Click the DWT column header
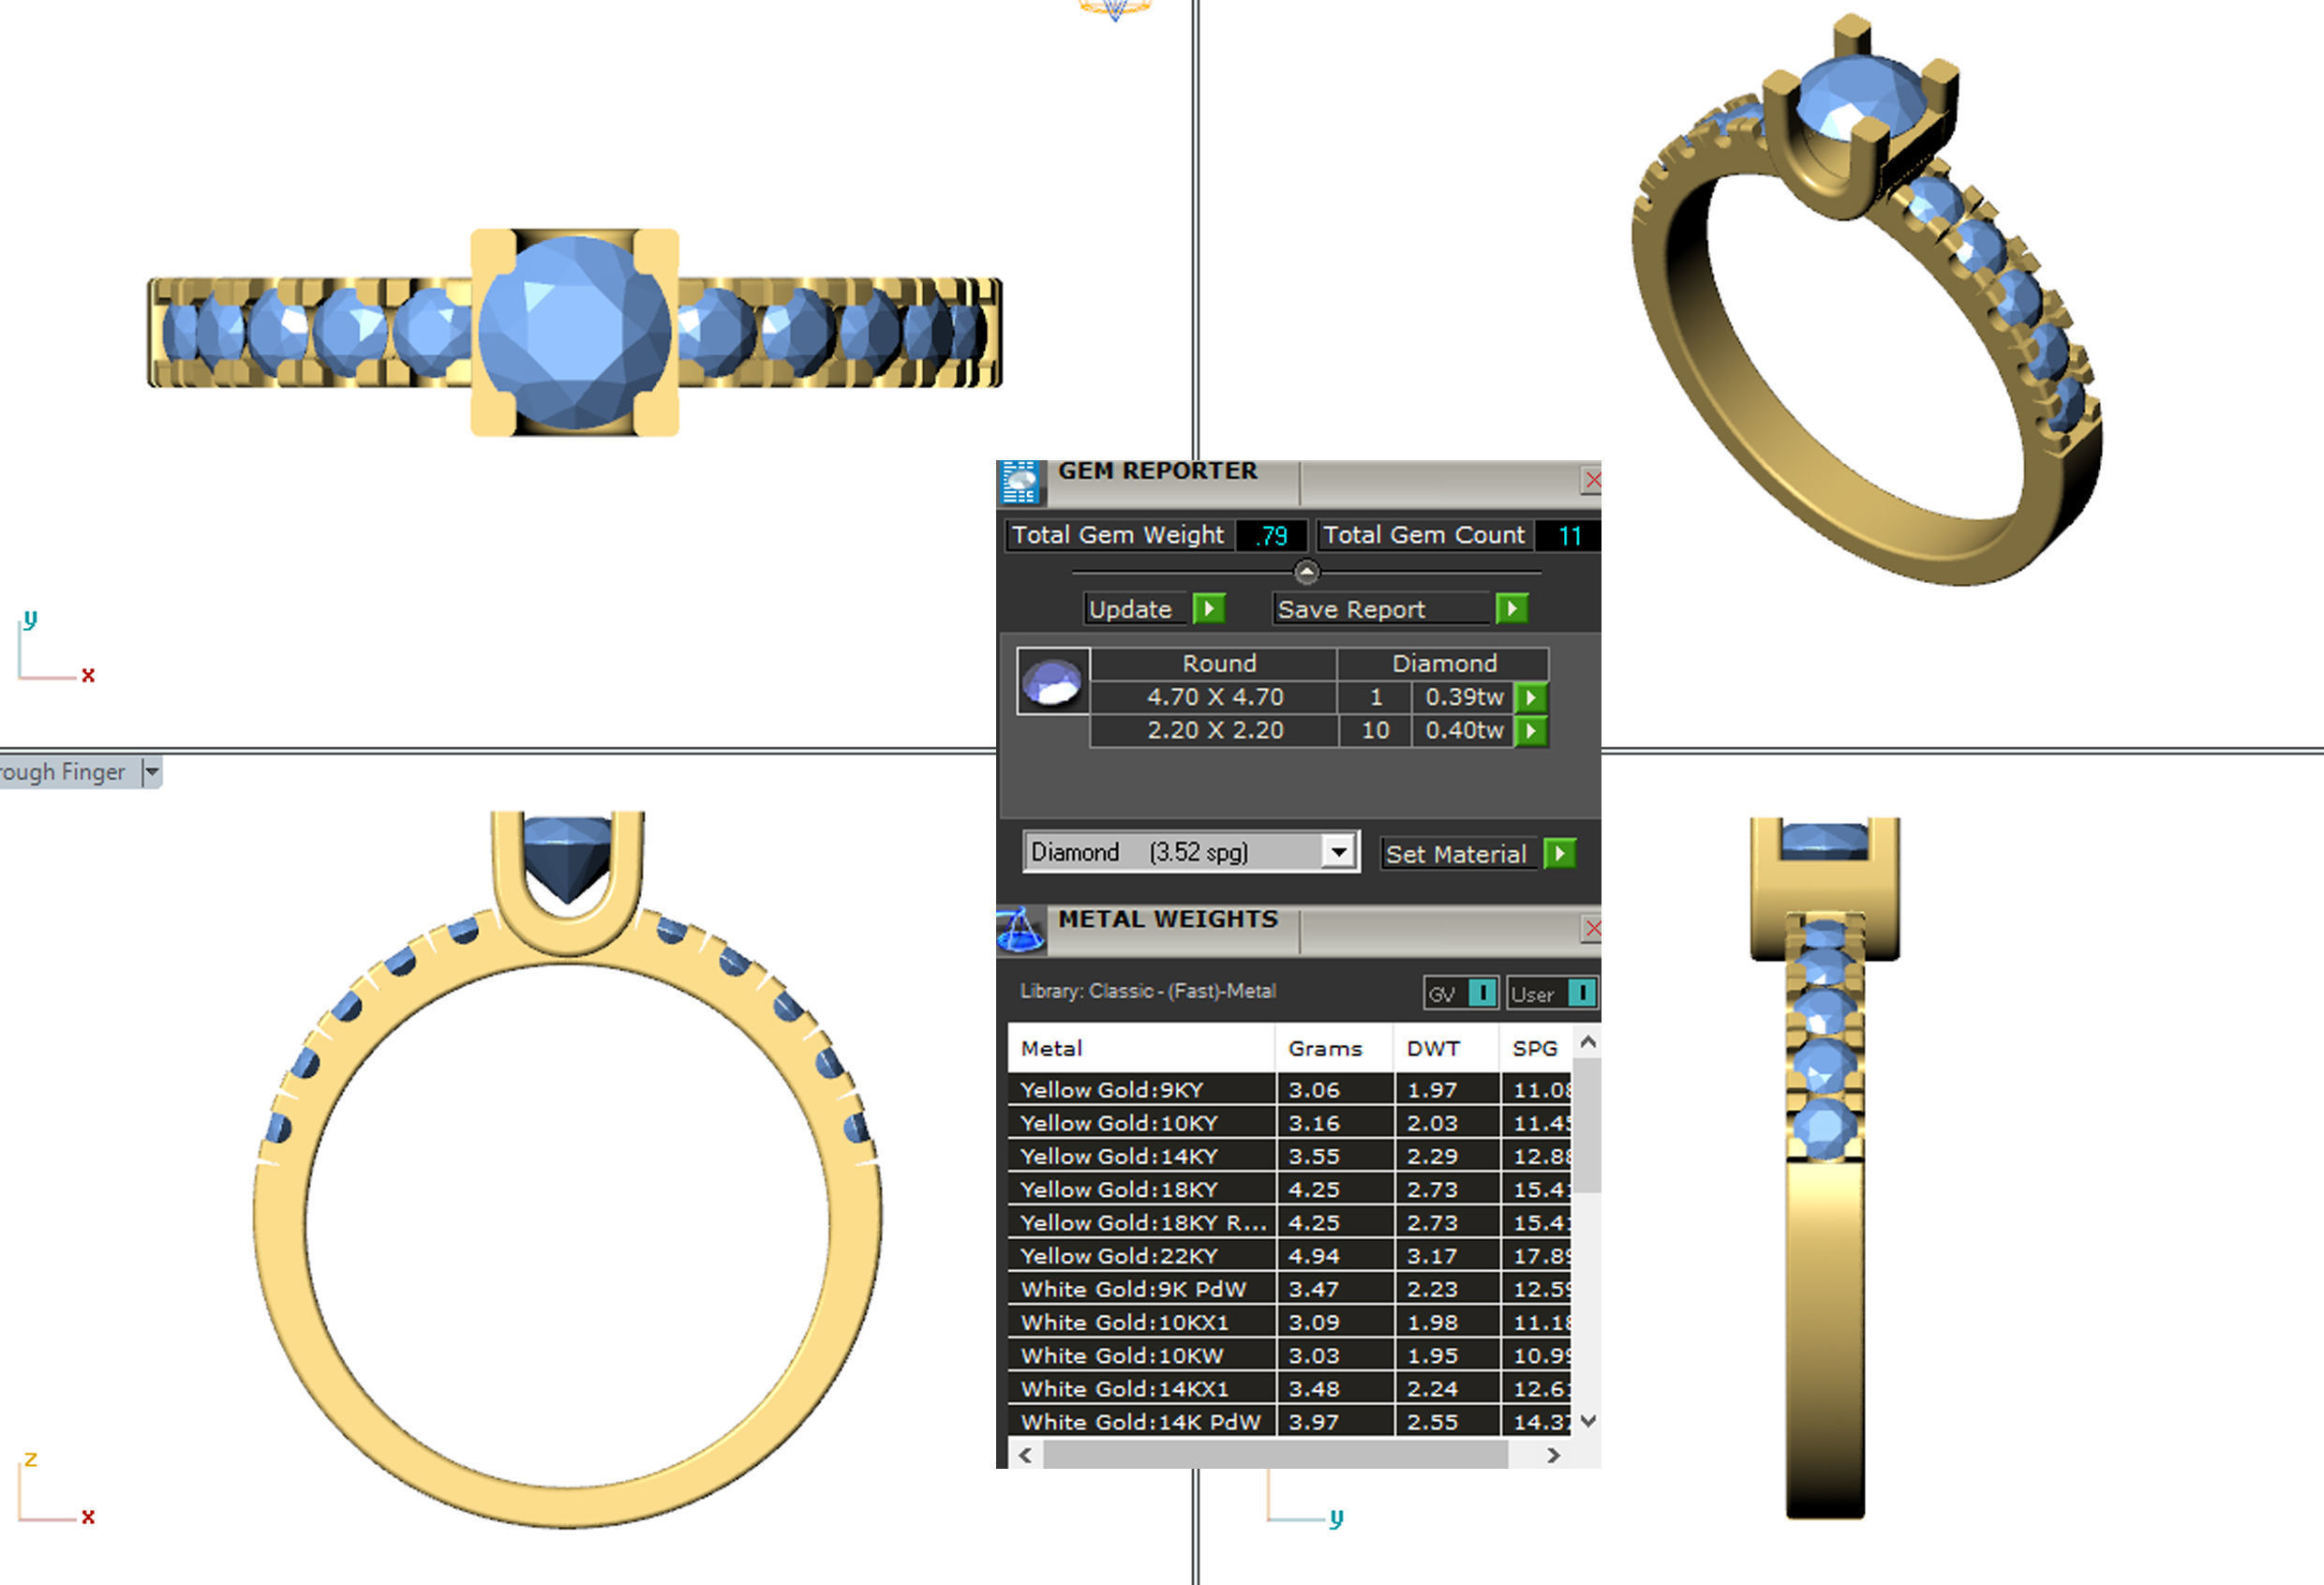 (x=1446, y=1048)
